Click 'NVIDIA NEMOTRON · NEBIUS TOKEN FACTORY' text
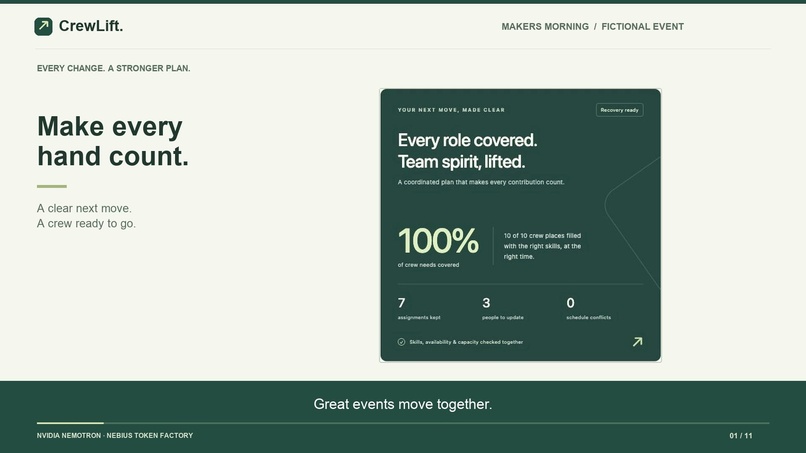This screenshot has width=806, height=453. click(115, 436)
